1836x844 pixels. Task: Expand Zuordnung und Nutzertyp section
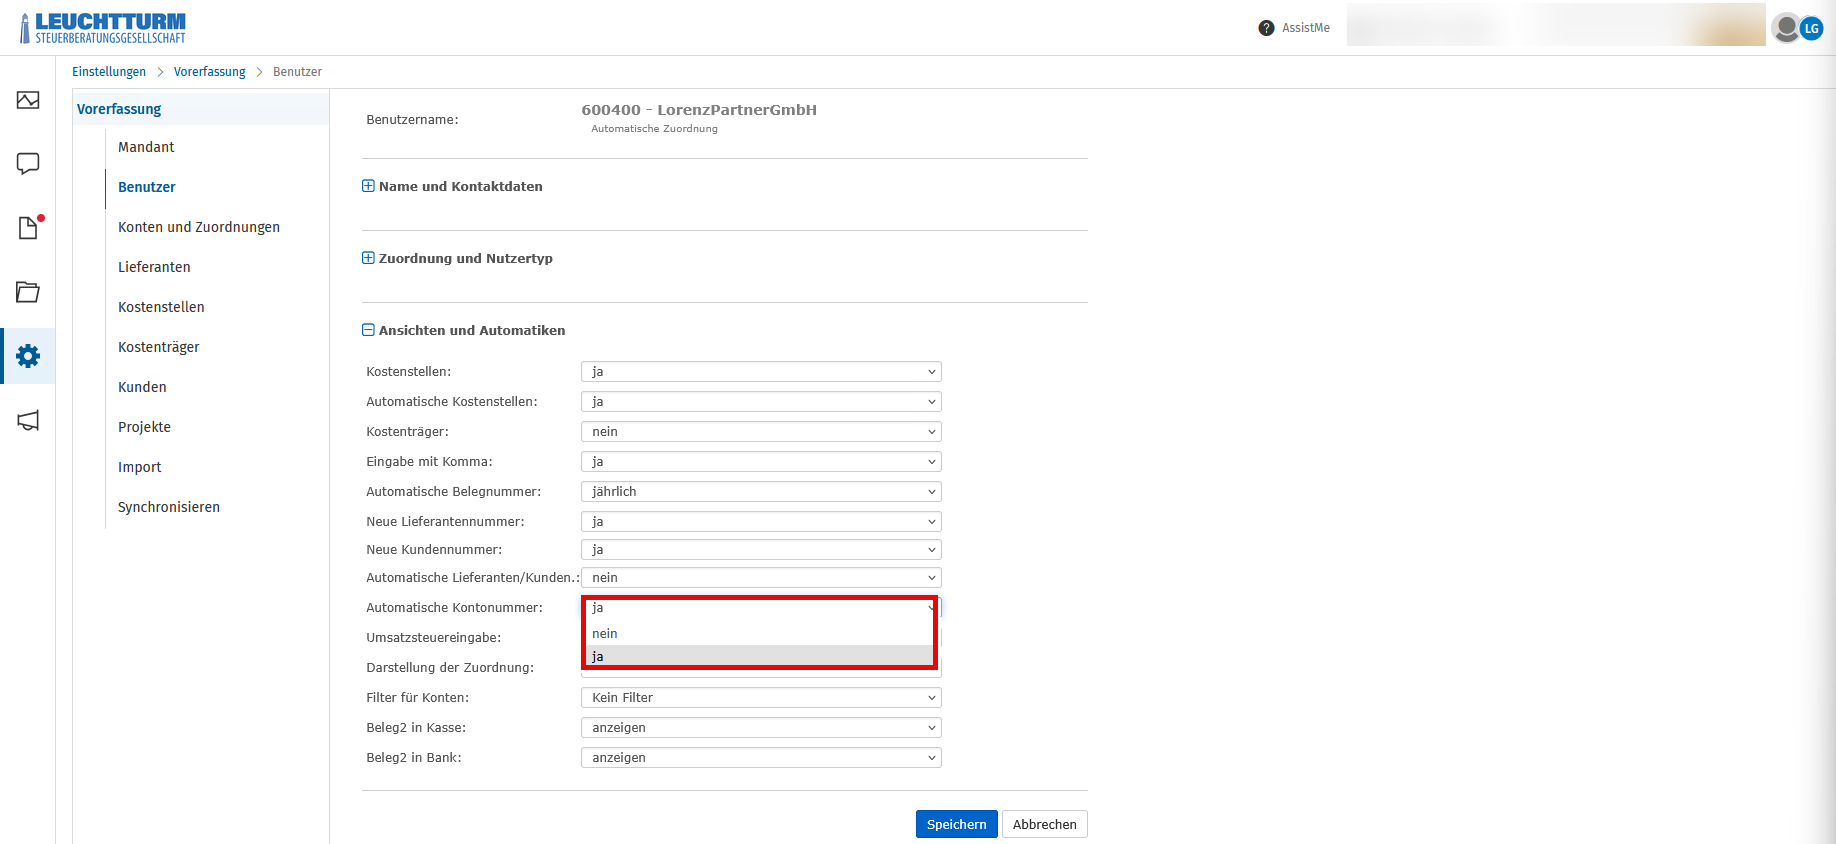[x=368, y=258]
